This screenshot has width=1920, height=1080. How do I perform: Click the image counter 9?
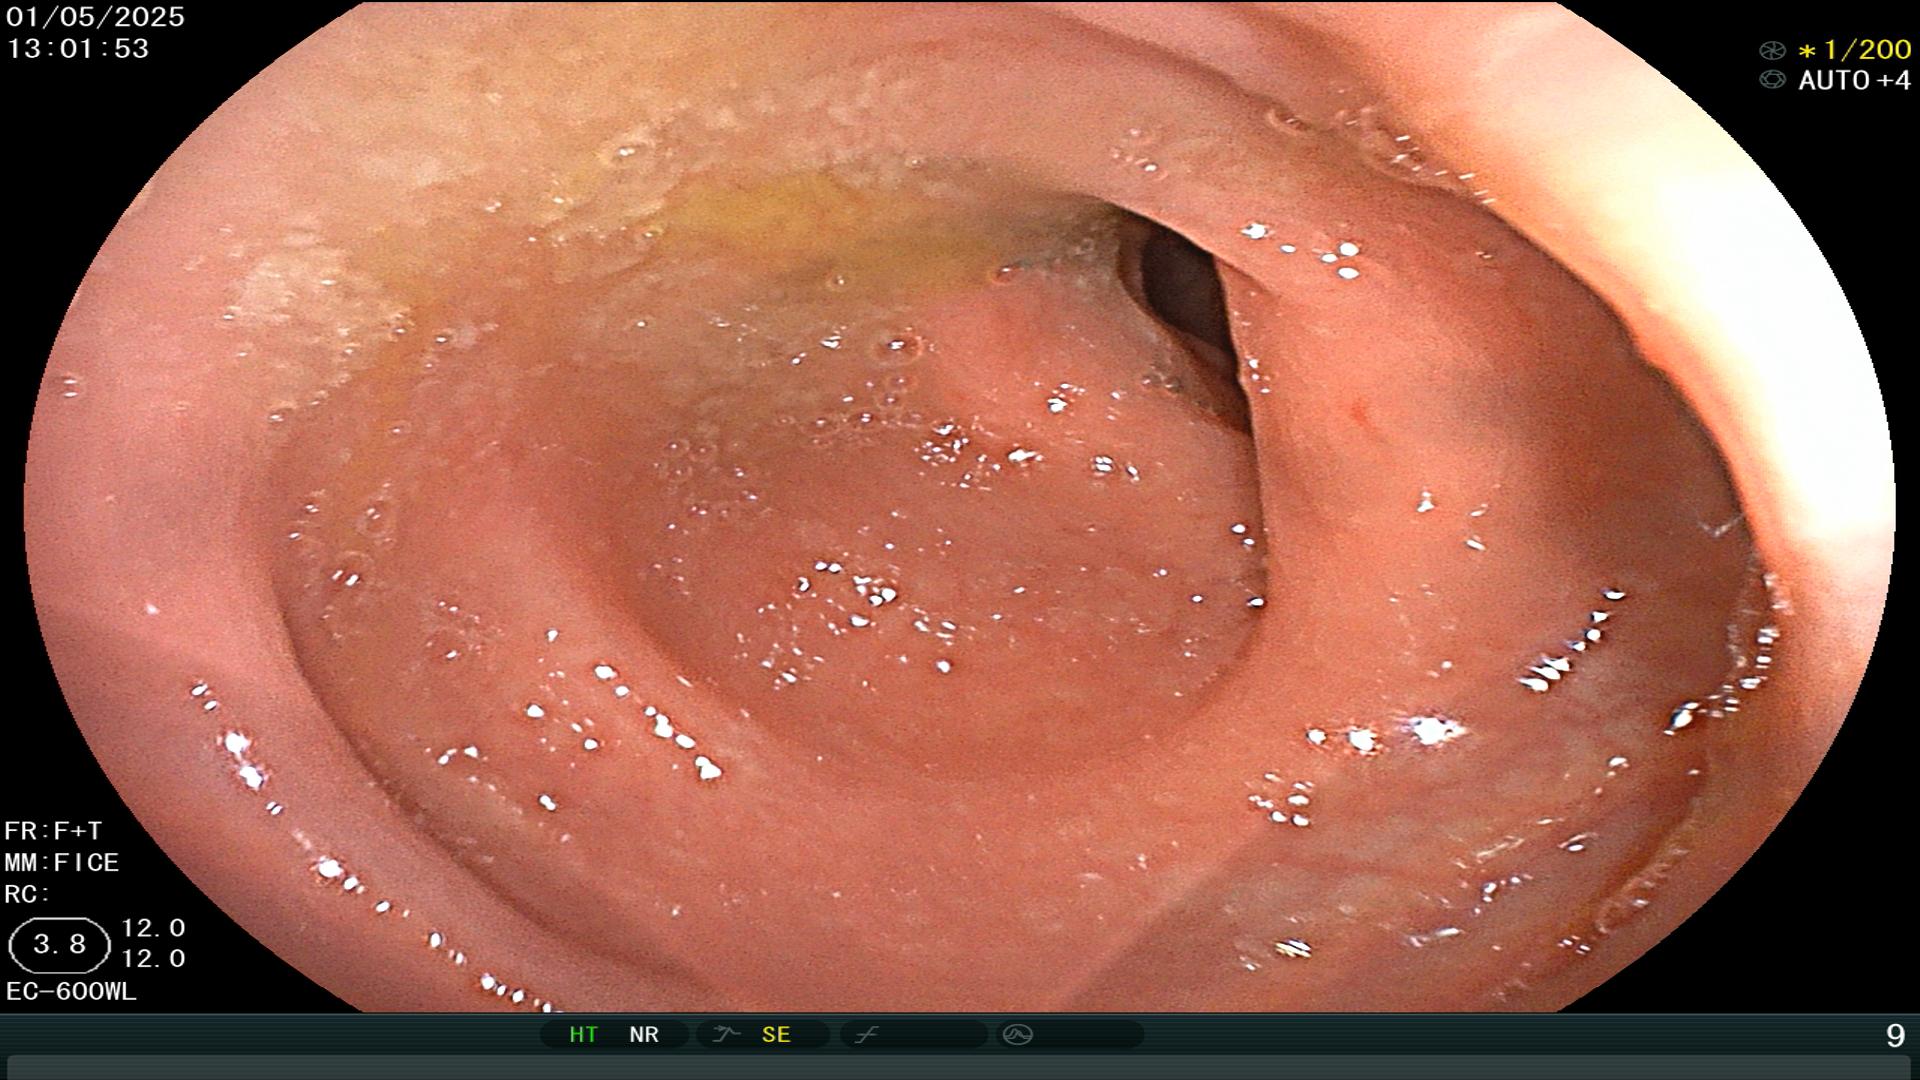(x=1895, y=1035)
